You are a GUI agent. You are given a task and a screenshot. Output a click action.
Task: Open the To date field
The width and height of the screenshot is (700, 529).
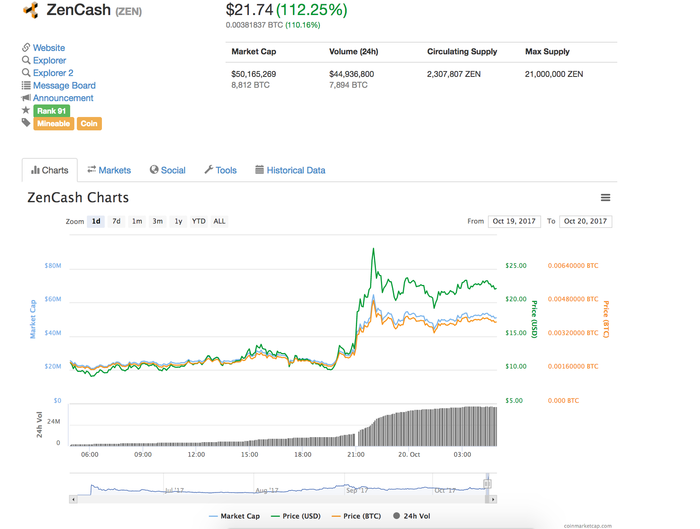click(x=585, y=221)
